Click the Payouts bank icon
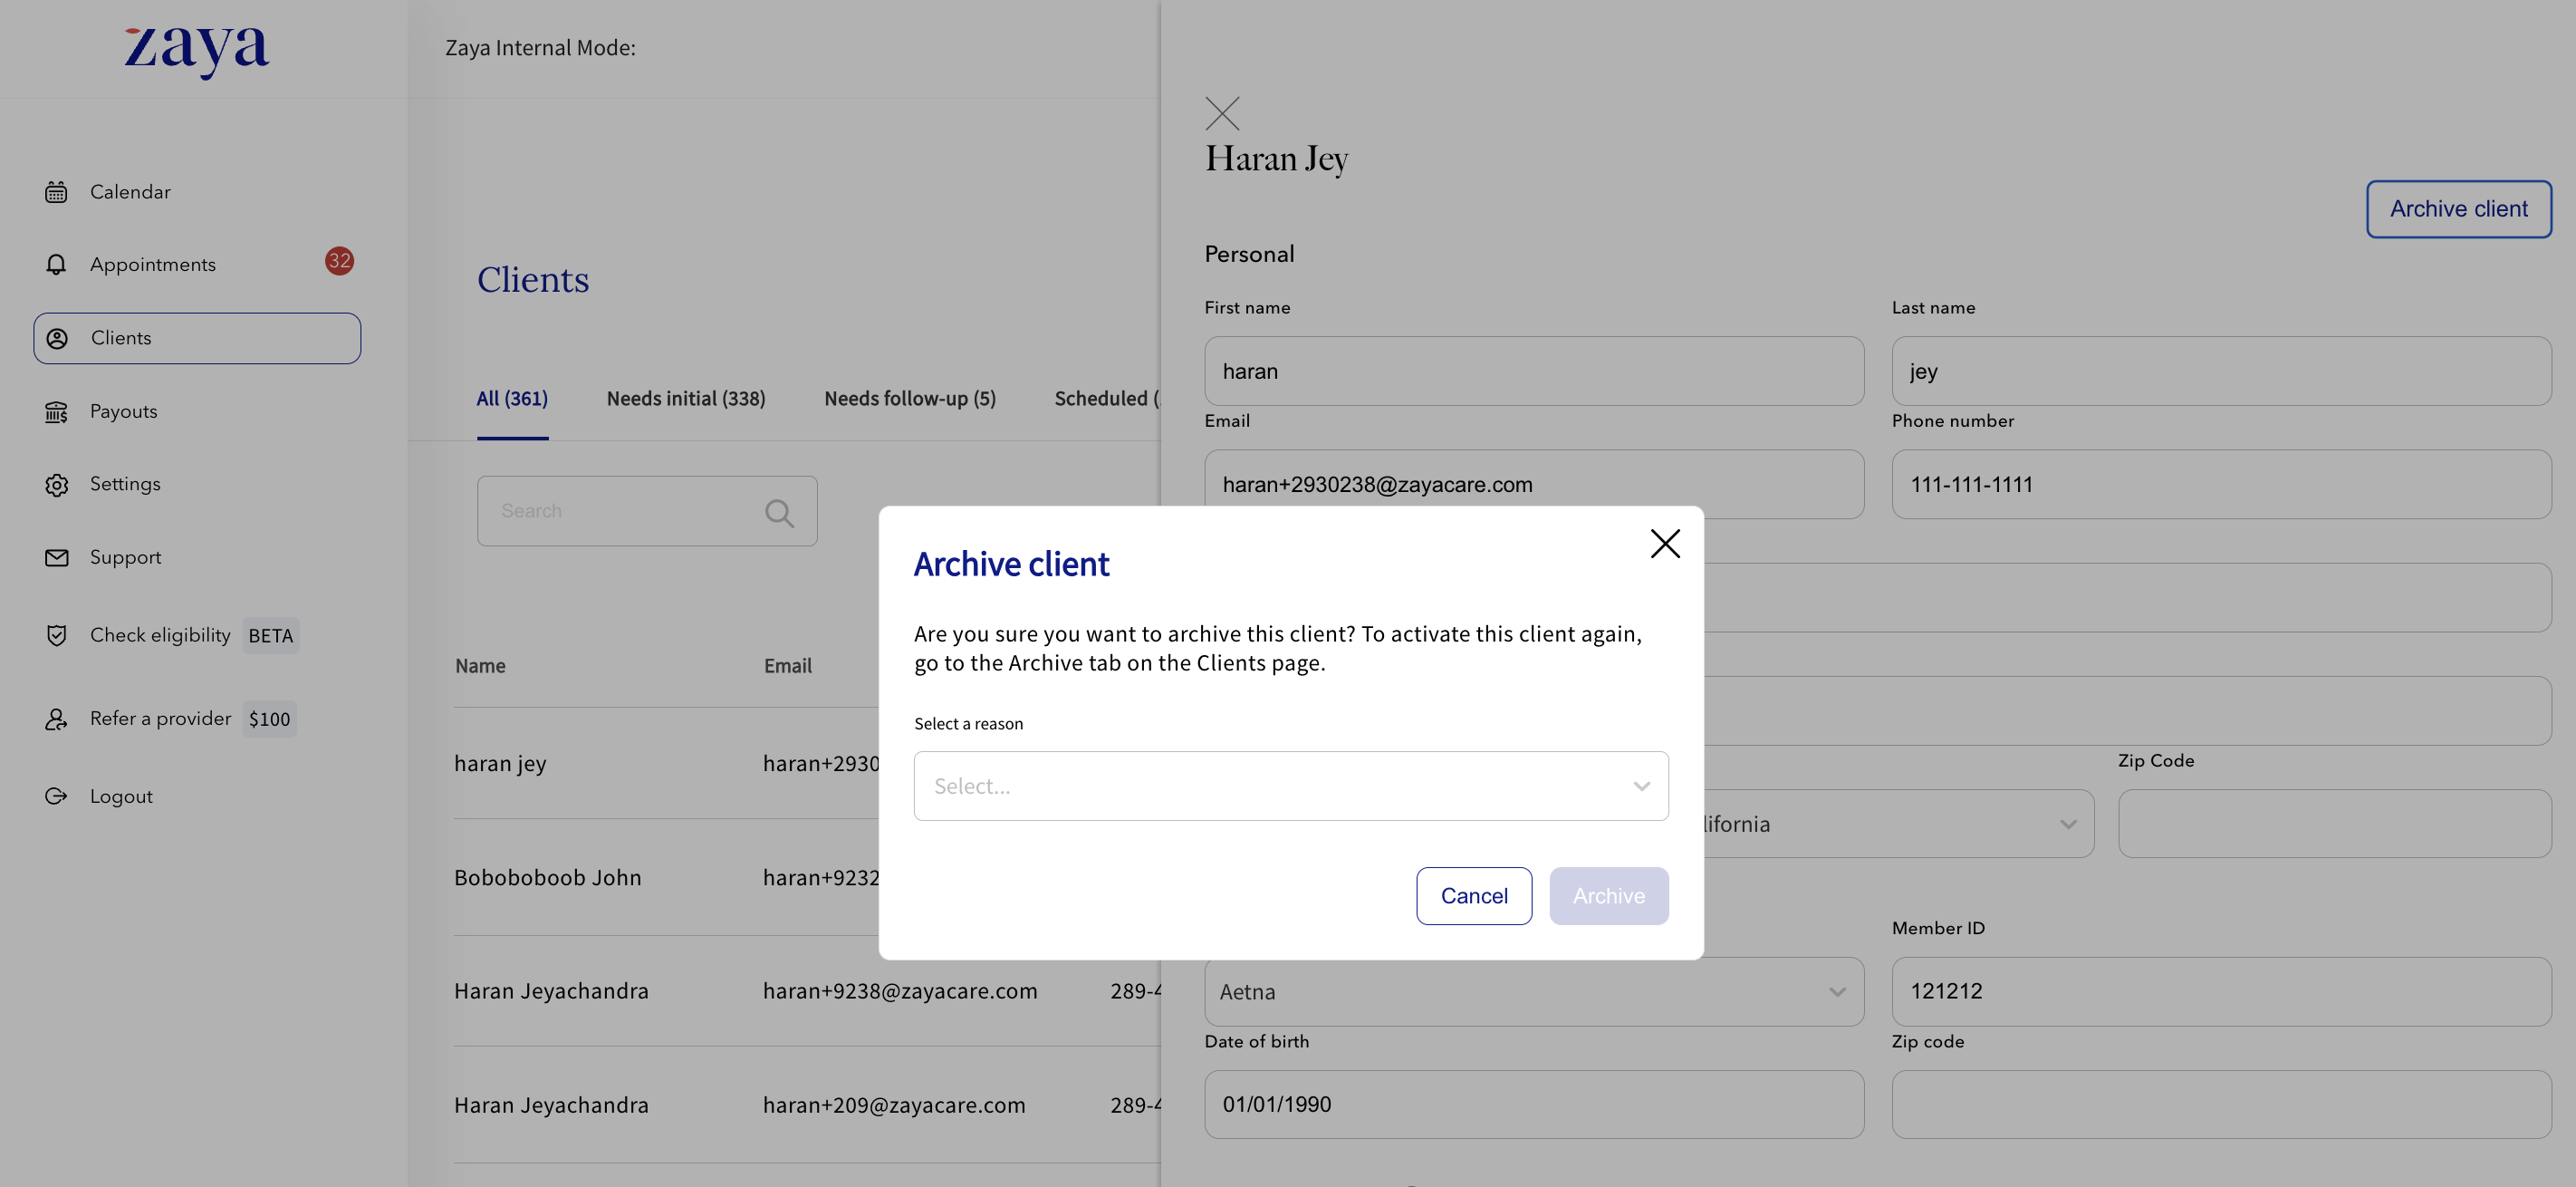The width and height of the screenshot is (2576, 1187). [x=56, y=412]
